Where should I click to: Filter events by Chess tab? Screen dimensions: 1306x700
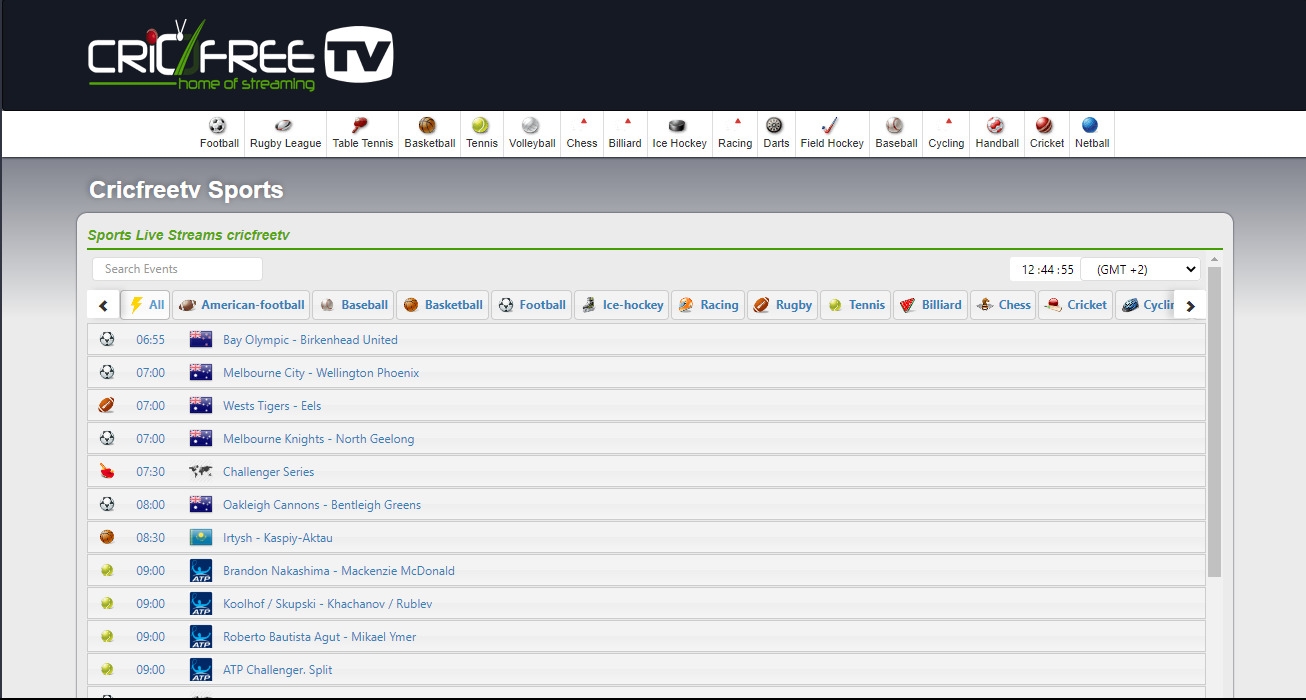(x=1003, y=305)
